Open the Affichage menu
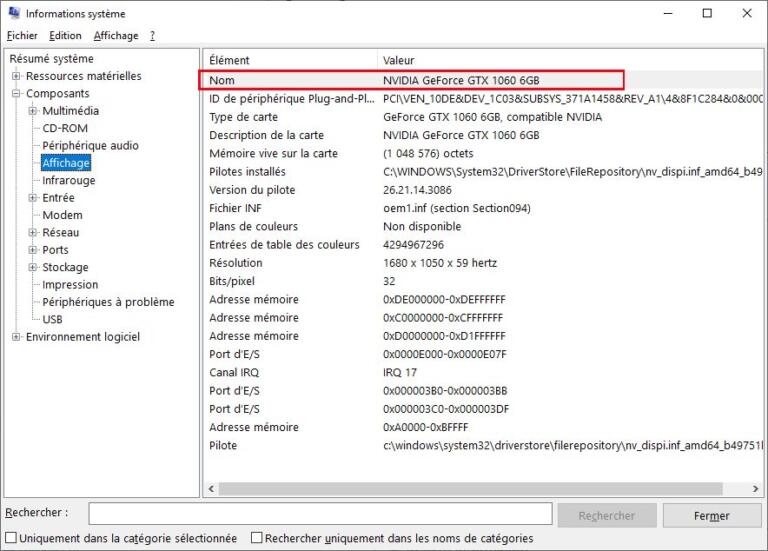This screenshot has height=551, width=768. point(116,36)
